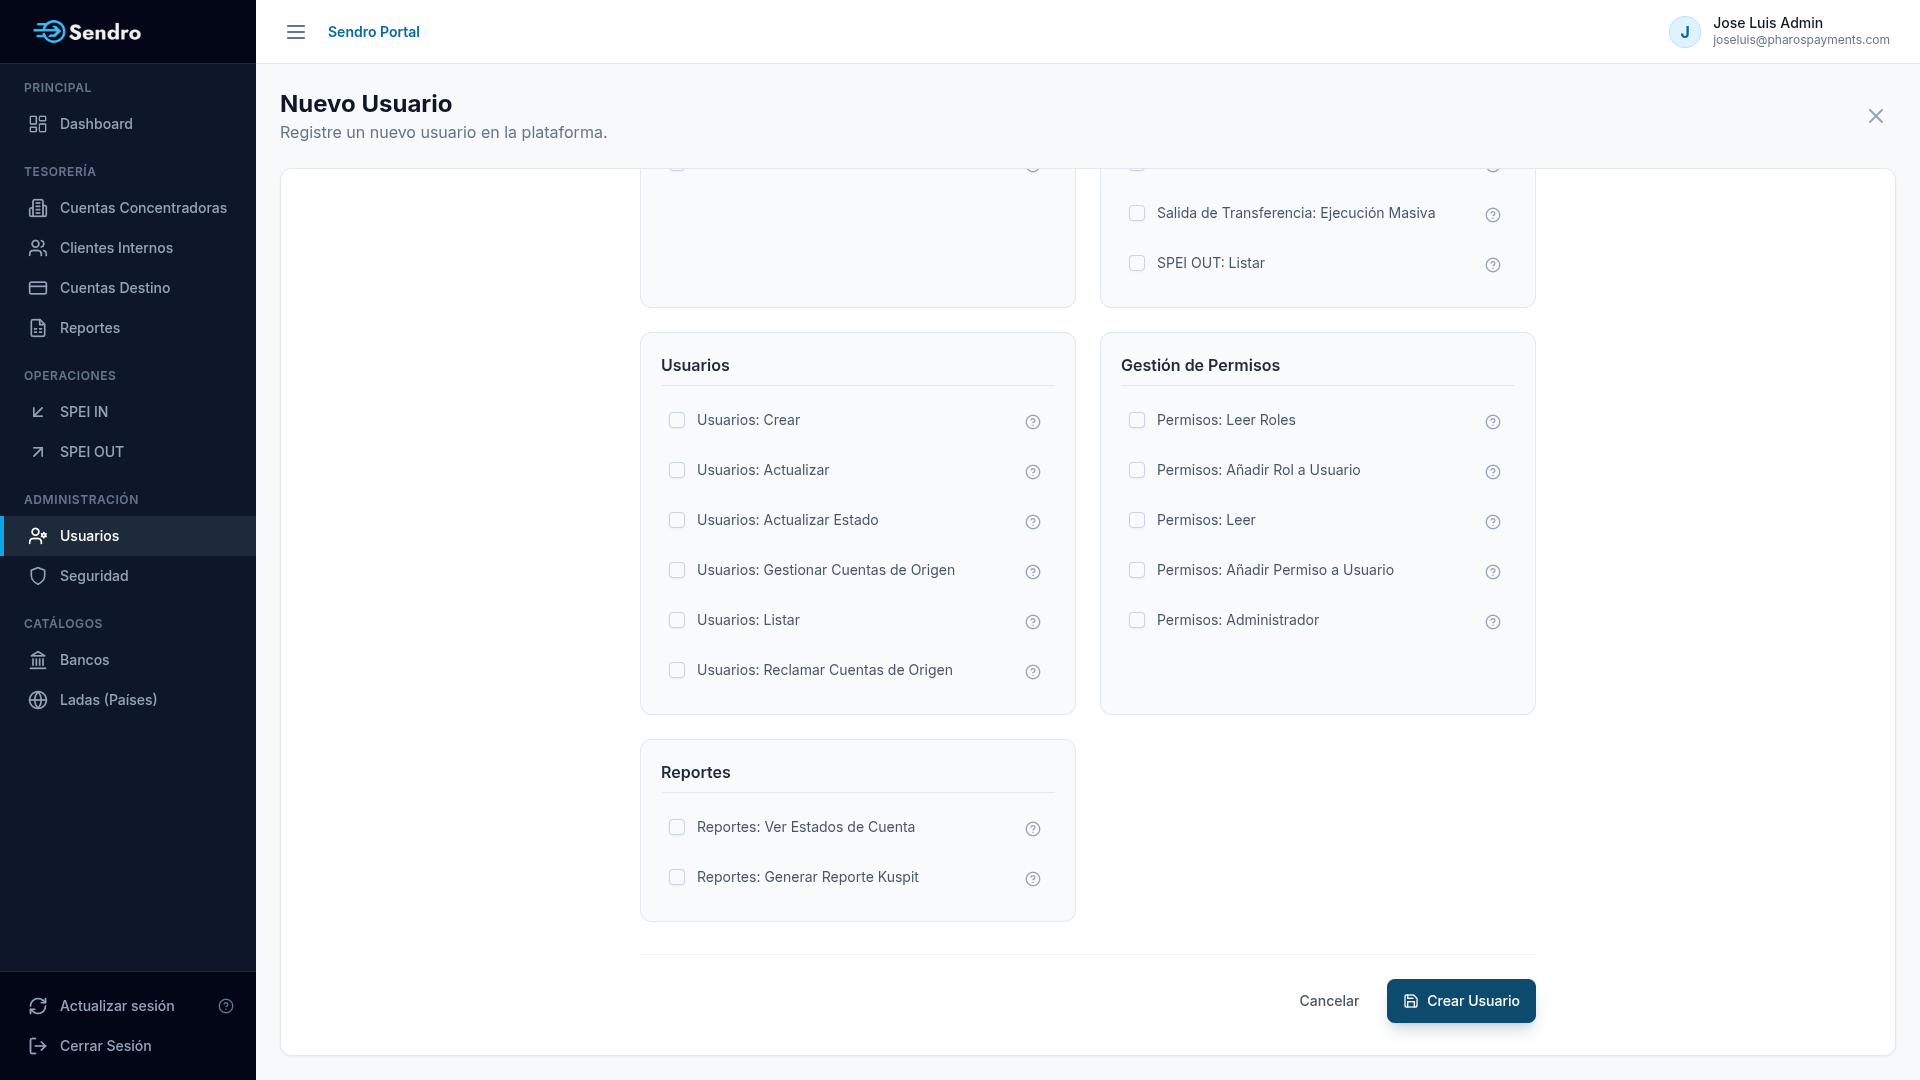Enable Usuarios: Crear permission checkbox
This screenshot has width=1920, height=1080.
[677, 420]
